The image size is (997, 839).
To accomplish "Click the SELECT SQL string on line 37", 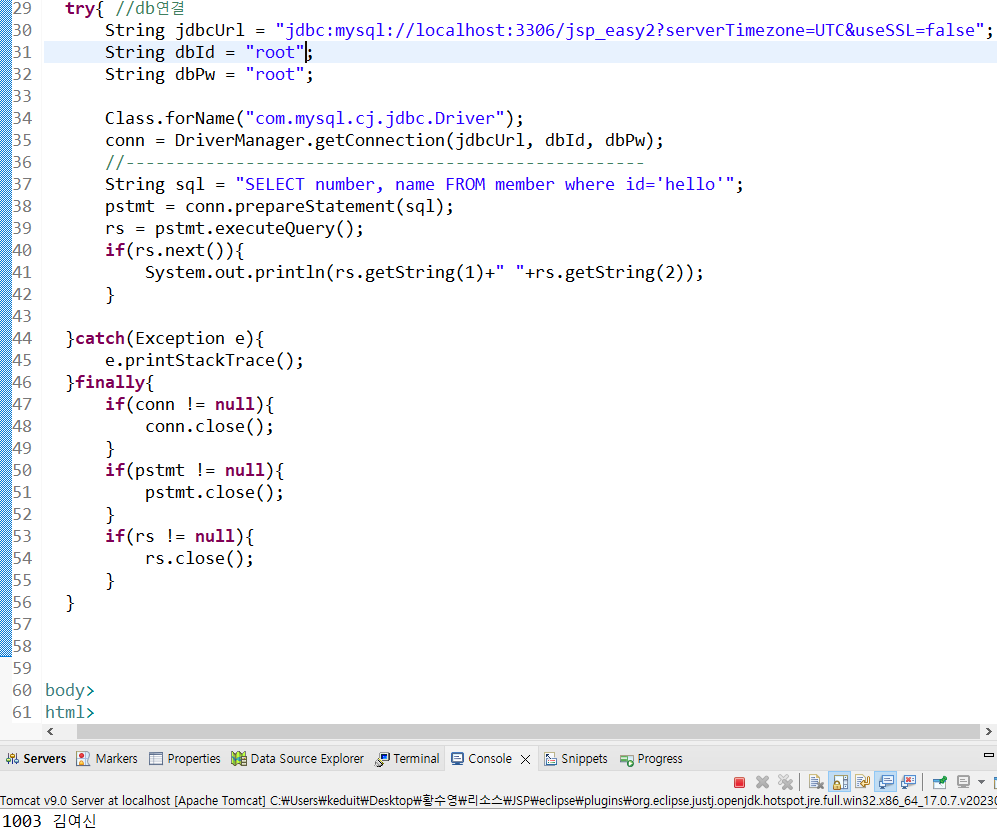I will [485, 184].
